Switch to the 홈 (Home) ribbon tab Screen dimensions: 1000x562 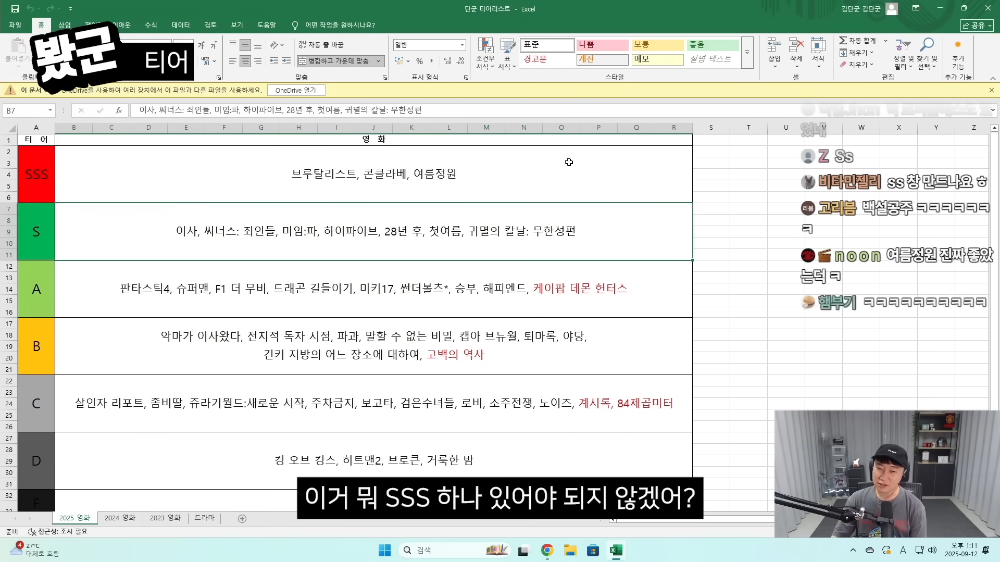point(40,25)
